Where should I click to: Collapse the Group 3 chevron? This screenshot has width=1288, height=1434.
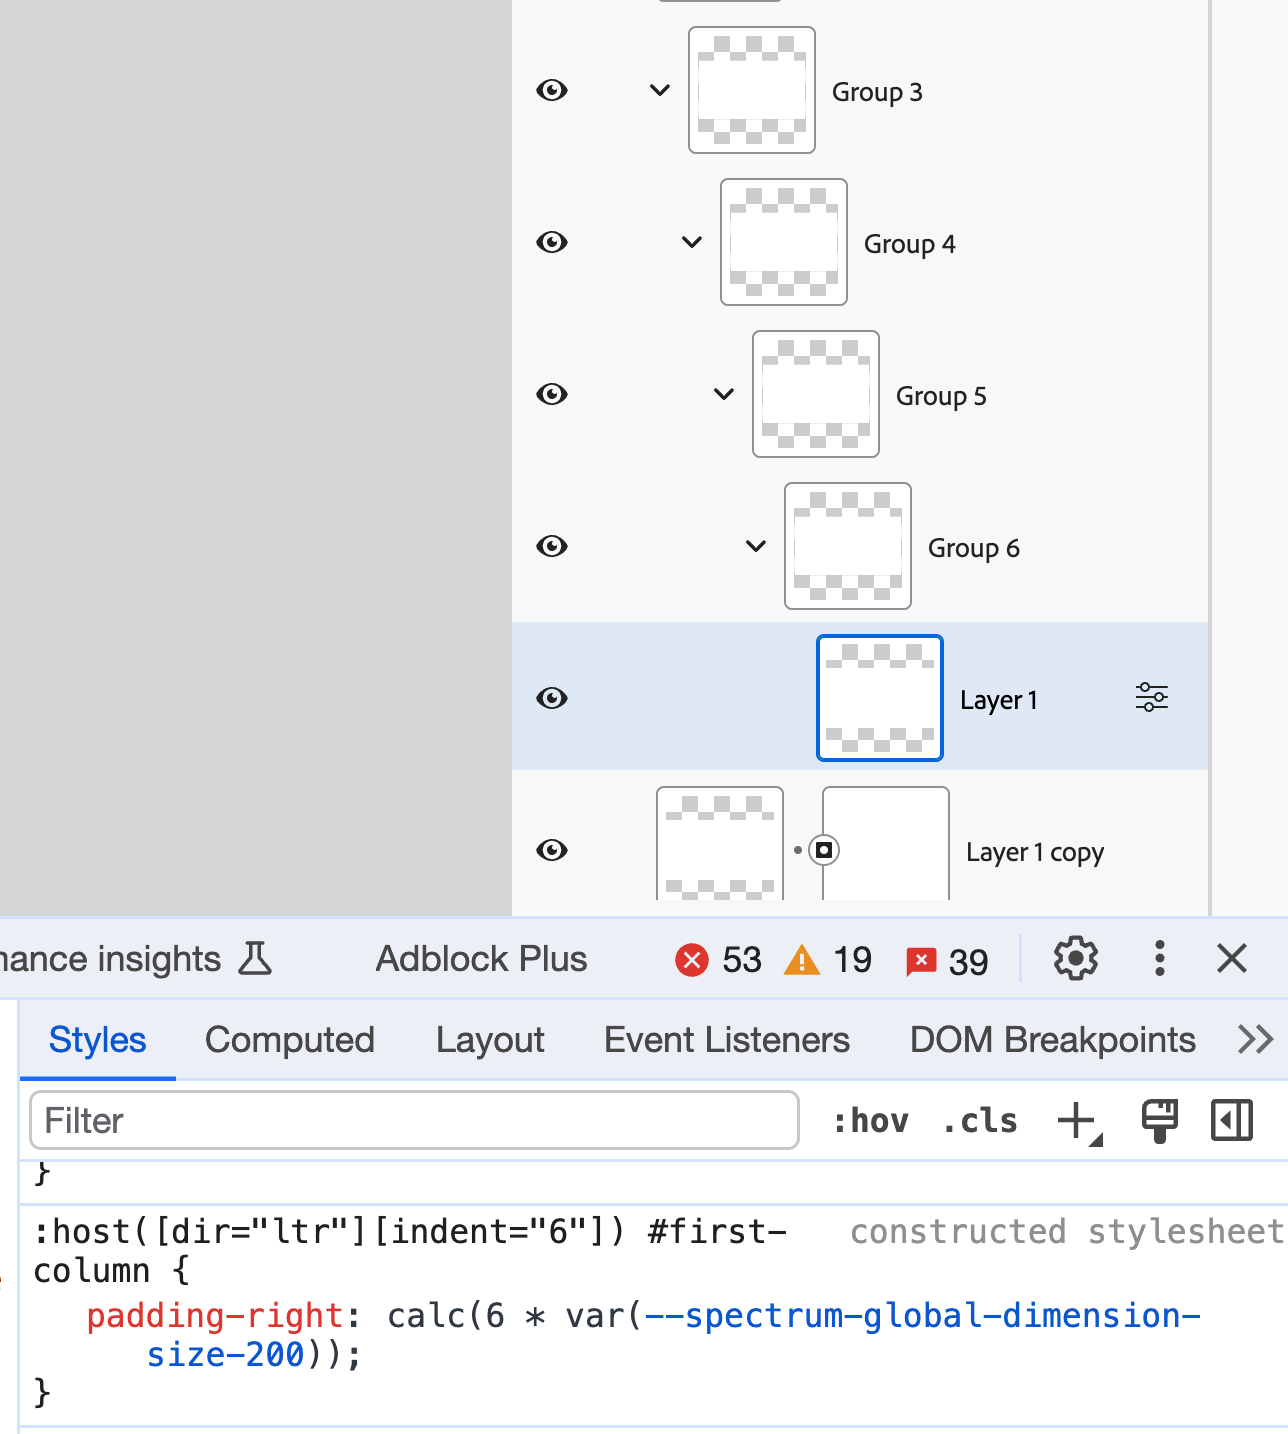[660, 91]
